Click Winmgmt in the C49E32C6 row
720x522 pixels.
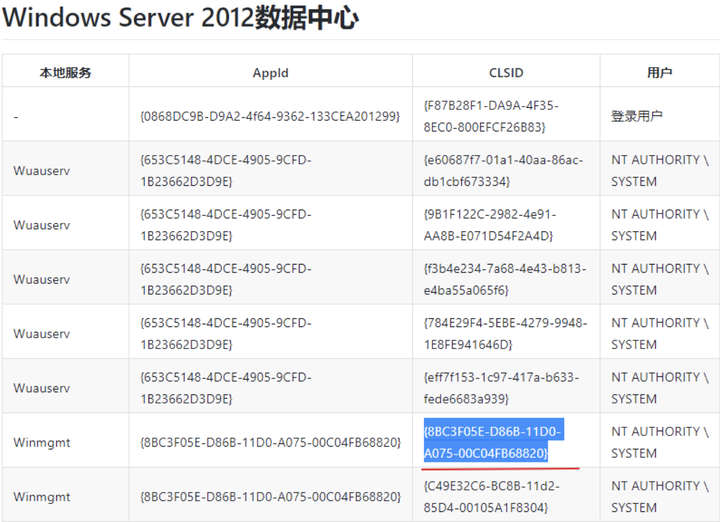(42, 497)
